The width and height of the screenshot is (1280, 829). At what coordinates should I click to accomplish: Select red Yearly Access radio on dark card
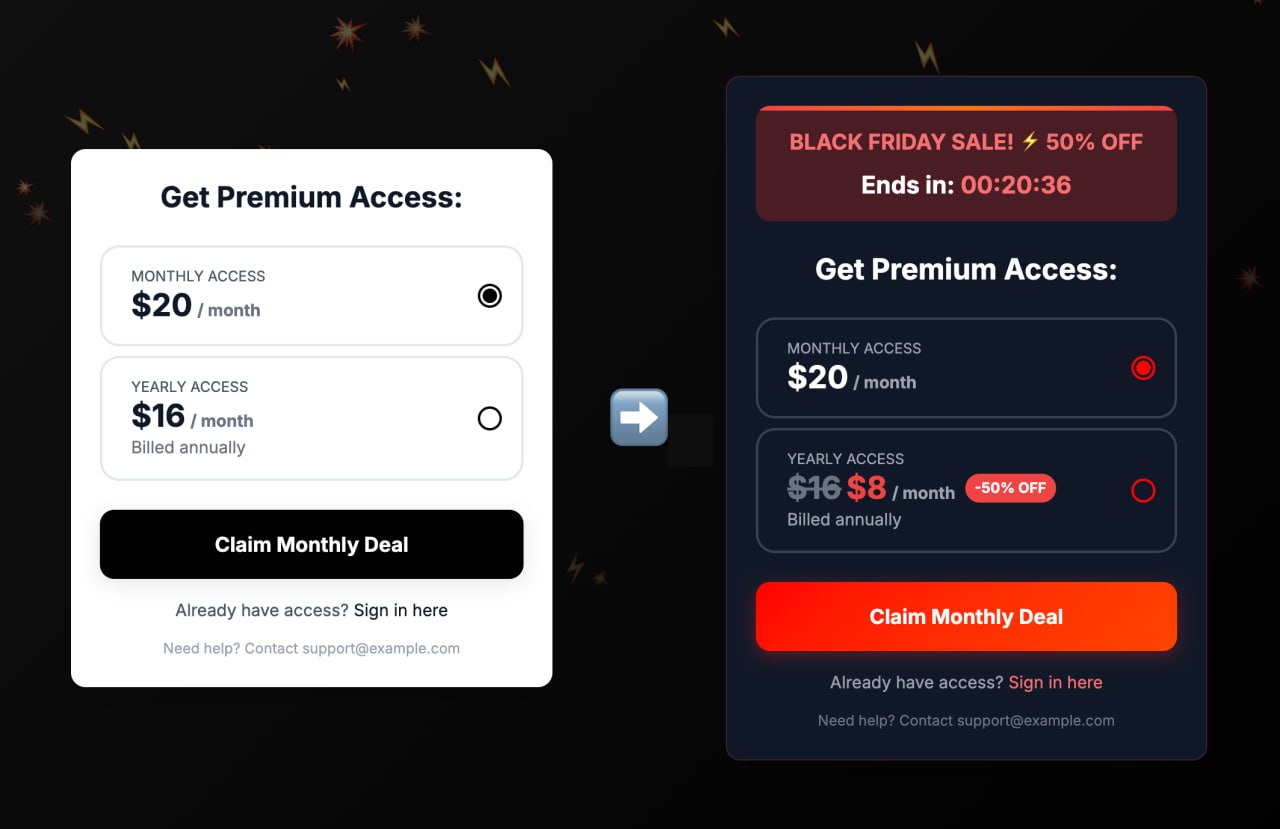(x=1143, y=490)
